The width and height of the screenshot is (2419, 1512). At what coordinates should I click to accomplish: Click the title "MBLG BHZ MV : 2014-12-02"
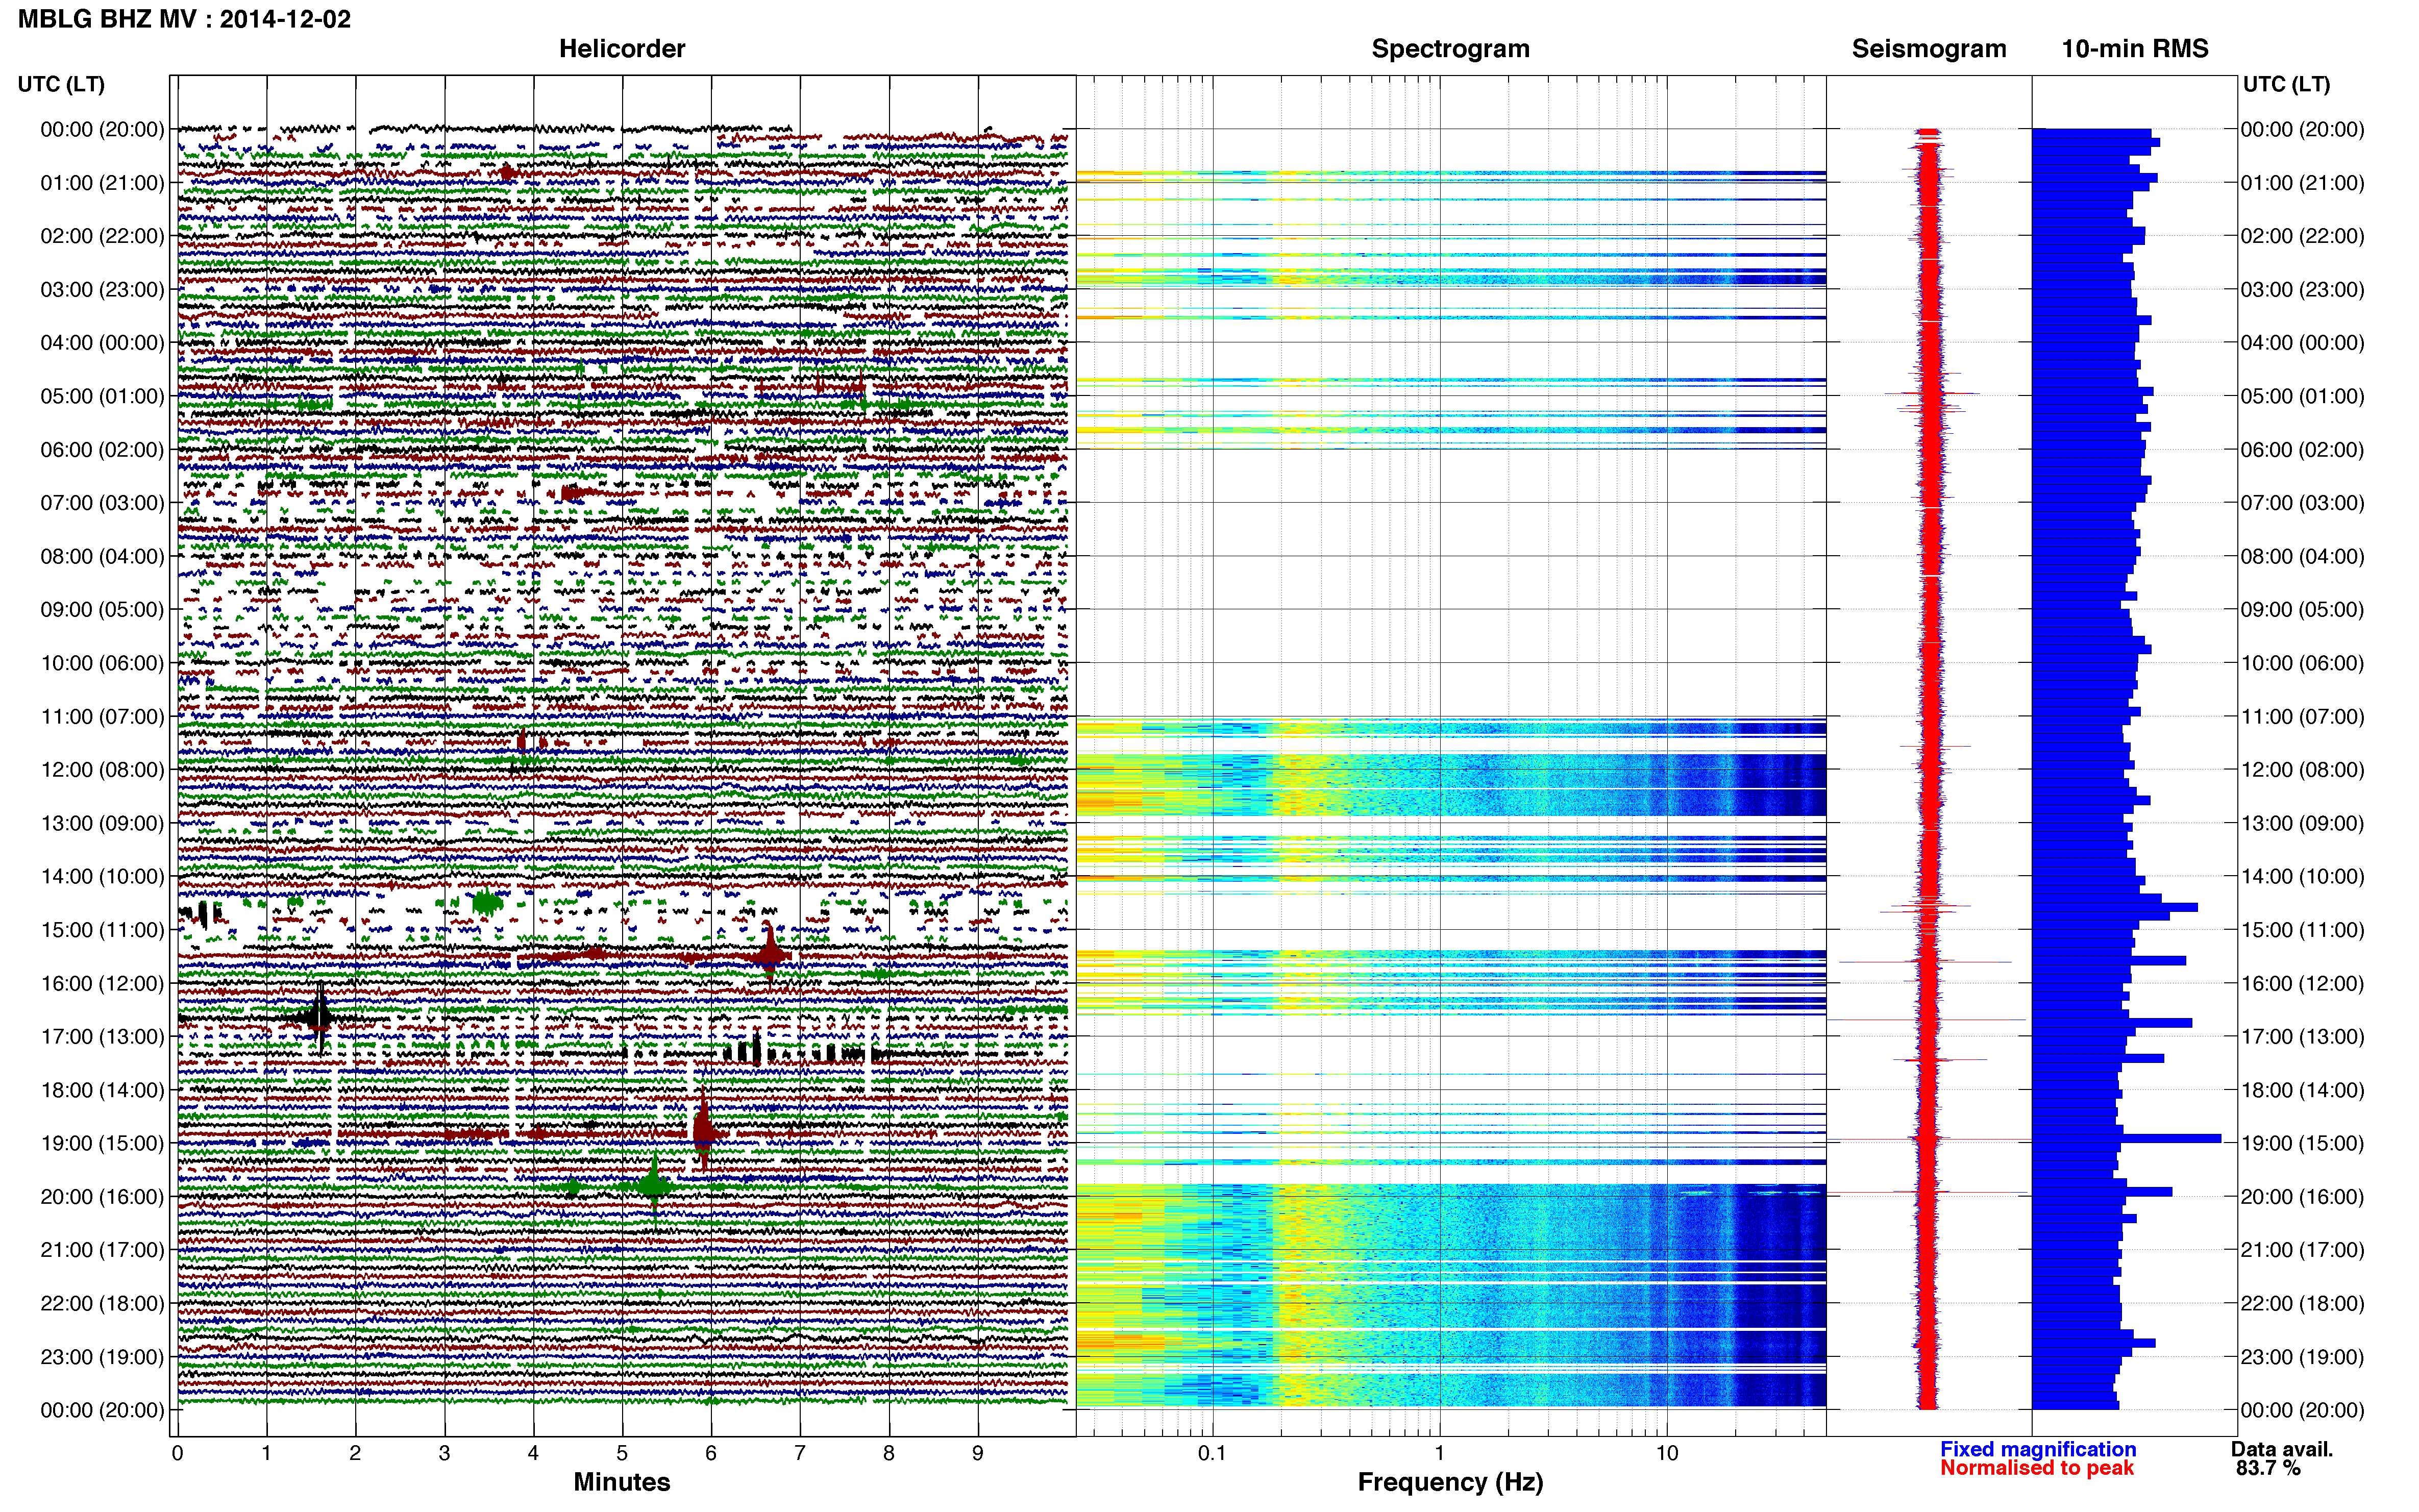pyautogui.click(x=184, y=19)
